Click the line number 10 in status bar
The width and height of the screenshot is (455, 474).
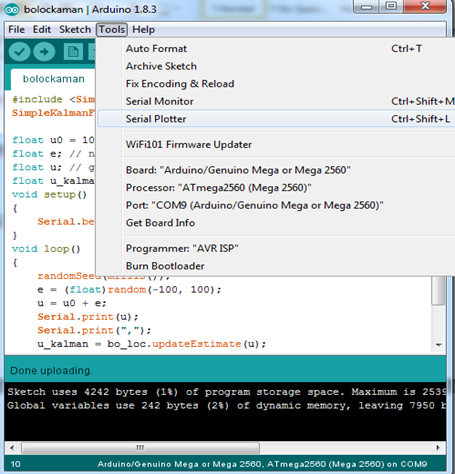15,464
